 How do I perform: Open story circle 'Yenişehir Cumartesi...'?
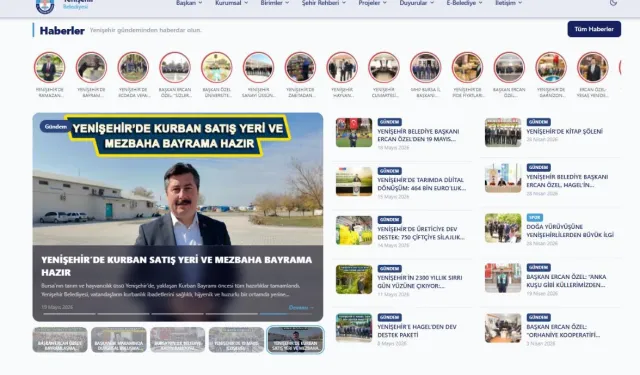click(x=384, y=67)
